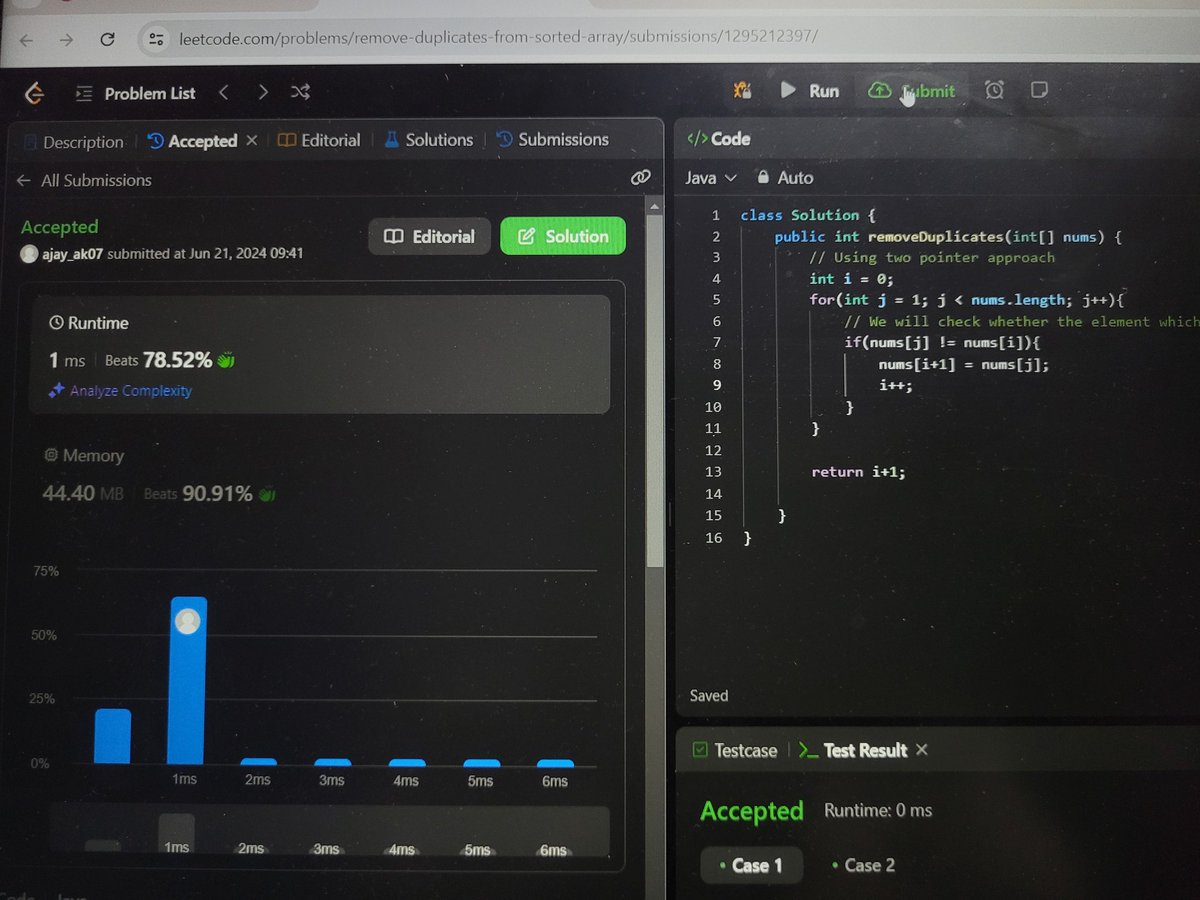
Task: Select the Runtime card
Action: click(320, 354)
